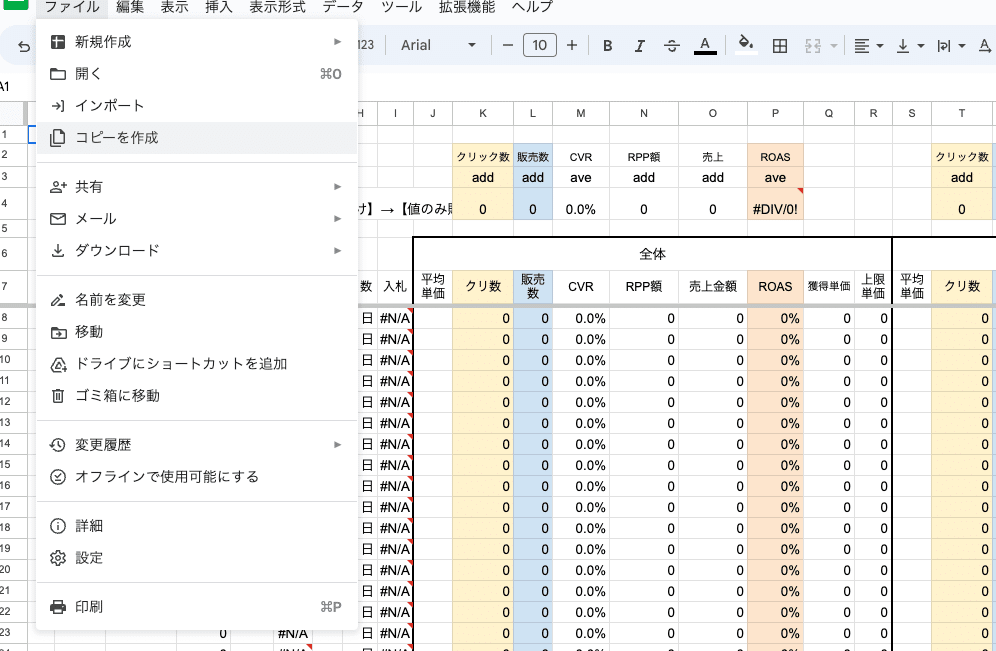Open the fill color bucket

pyautogui.click(x=746, y=44)
